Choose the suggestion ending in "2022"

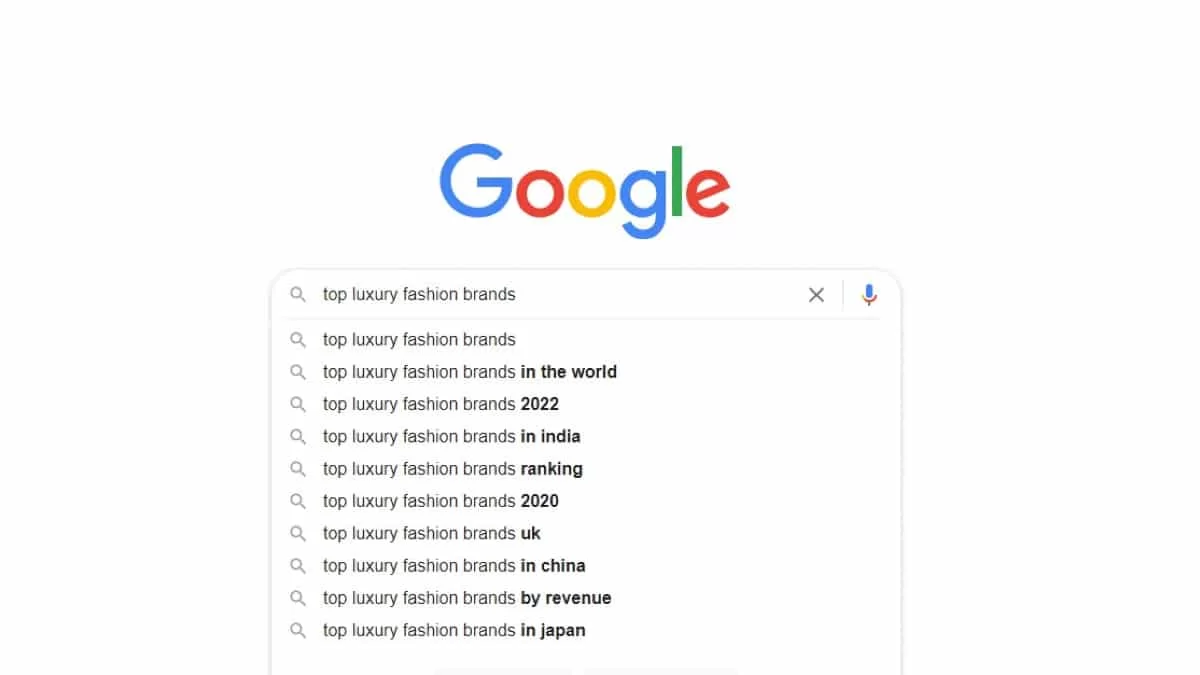pos(440,404)
